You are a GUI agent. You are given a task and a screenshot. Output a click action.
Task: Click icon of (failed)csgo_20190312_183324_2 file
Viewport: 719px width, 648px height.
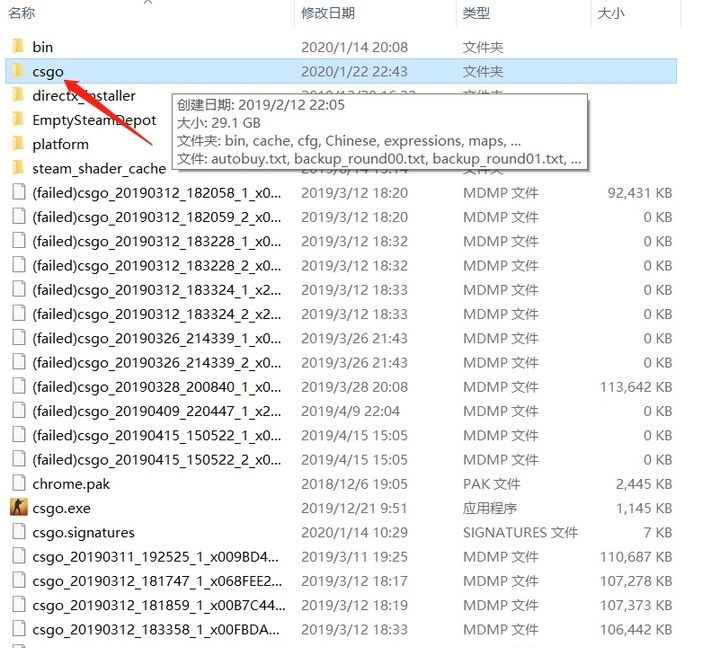click(19, 313)
